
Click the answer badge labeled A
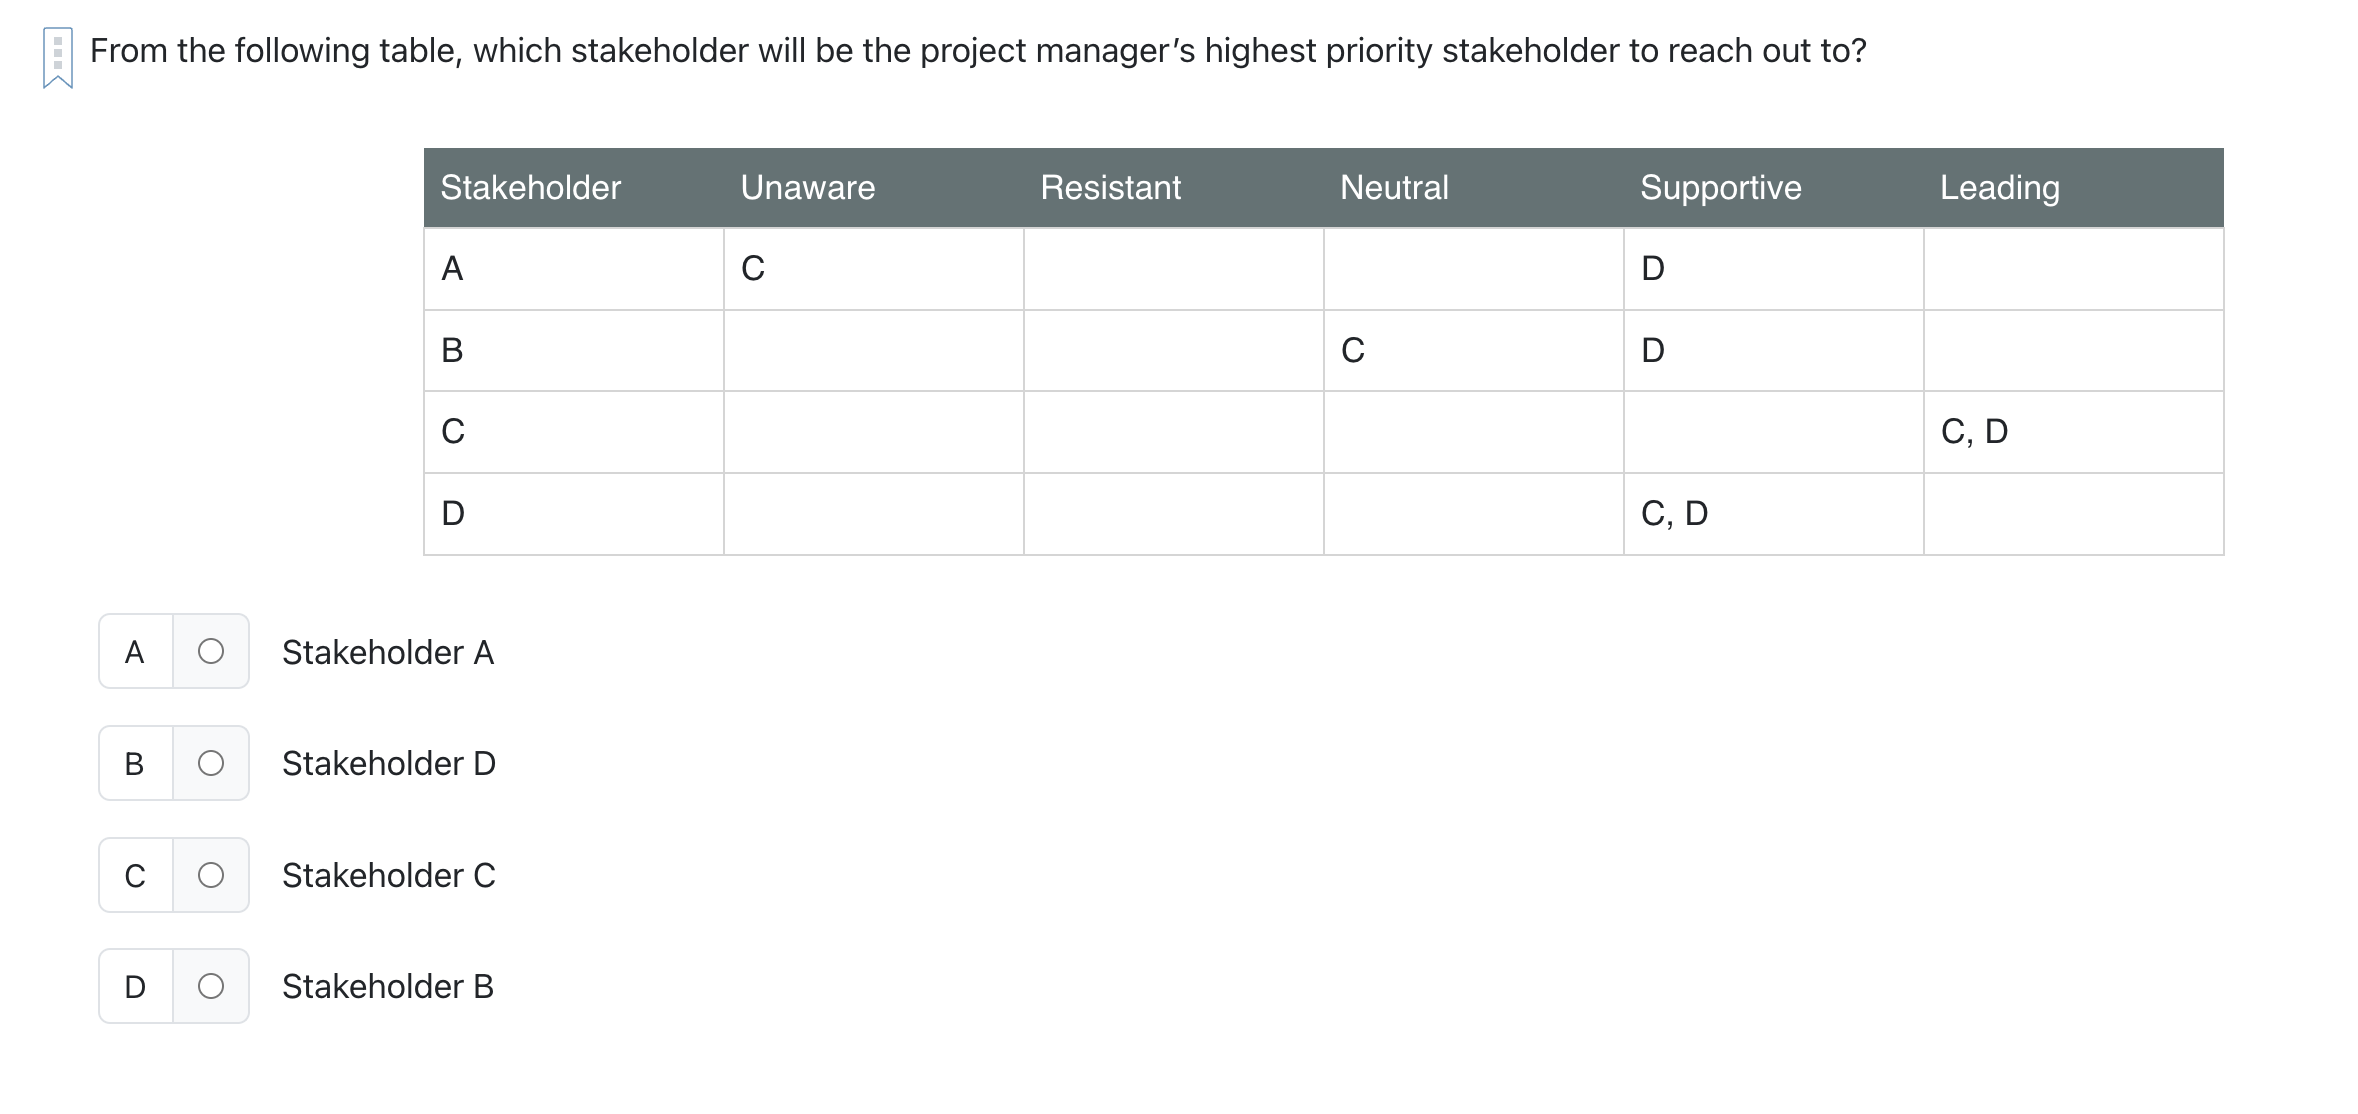click(x=135, y=652)
